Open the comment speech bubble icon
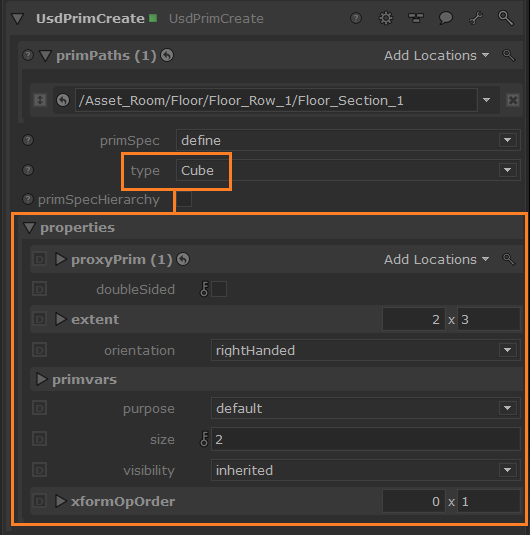 [x=445, y=18]
